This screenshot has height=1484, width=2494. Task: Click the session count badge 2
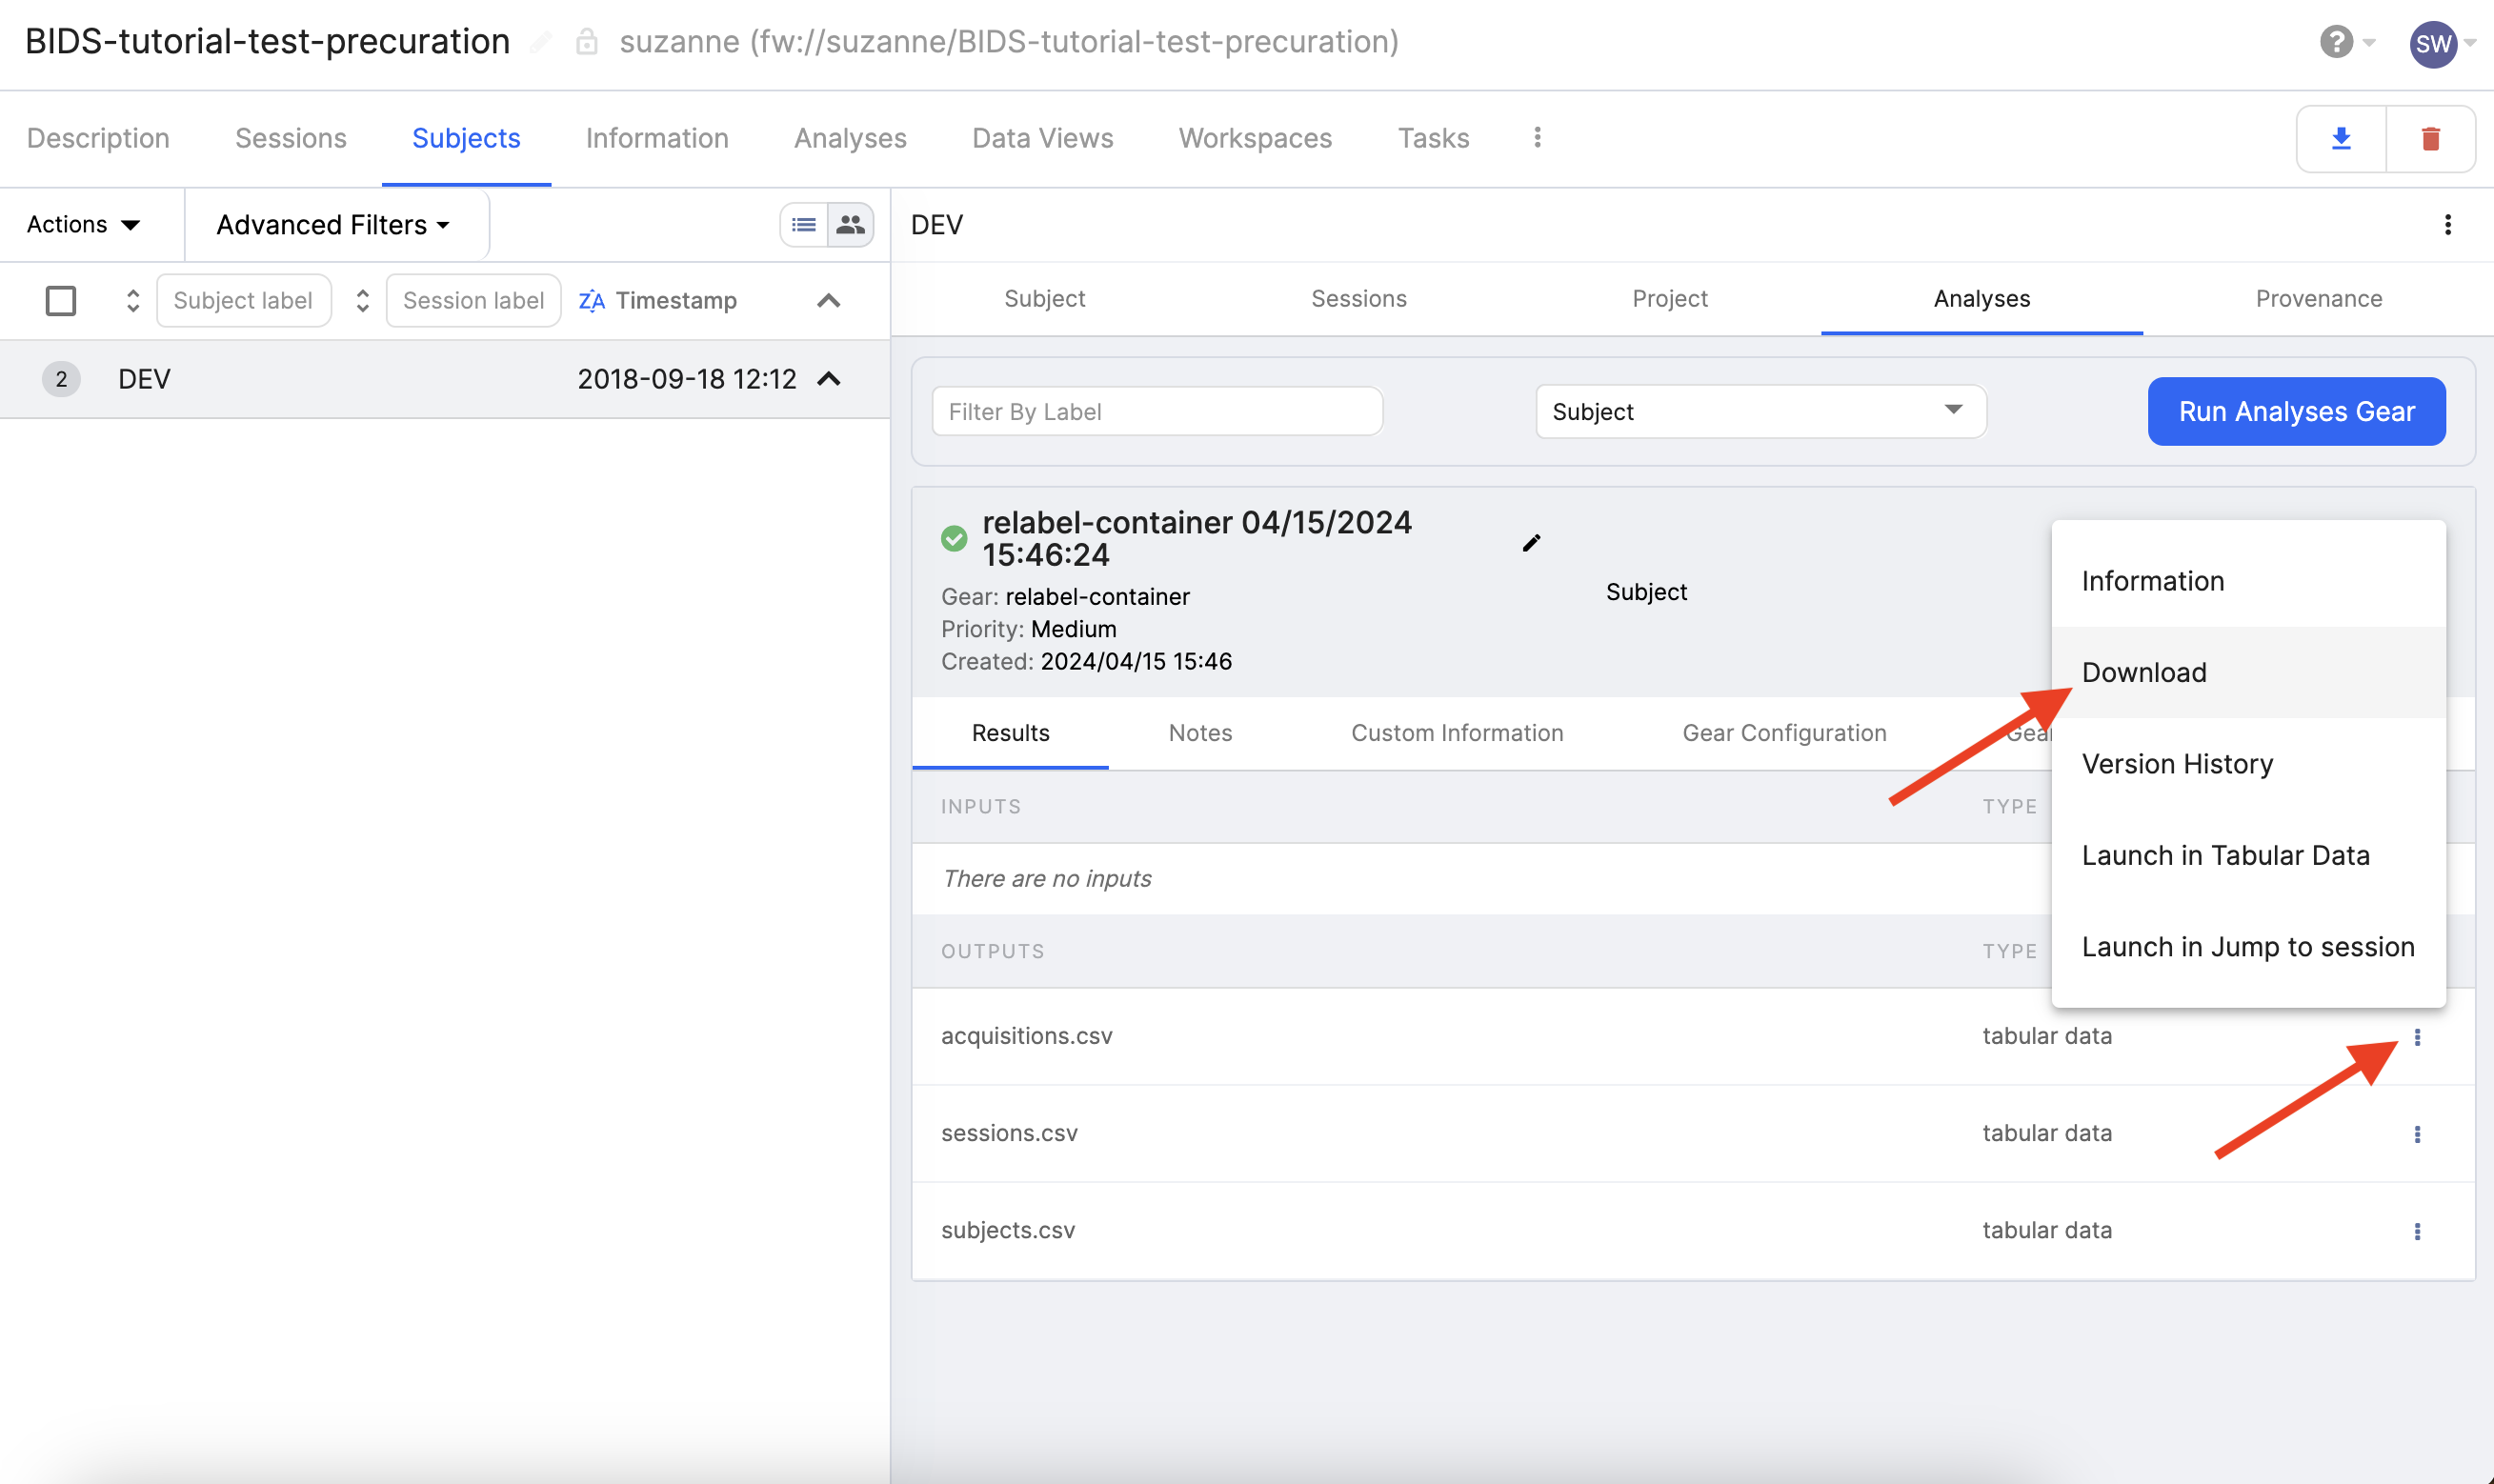[61, 379]
